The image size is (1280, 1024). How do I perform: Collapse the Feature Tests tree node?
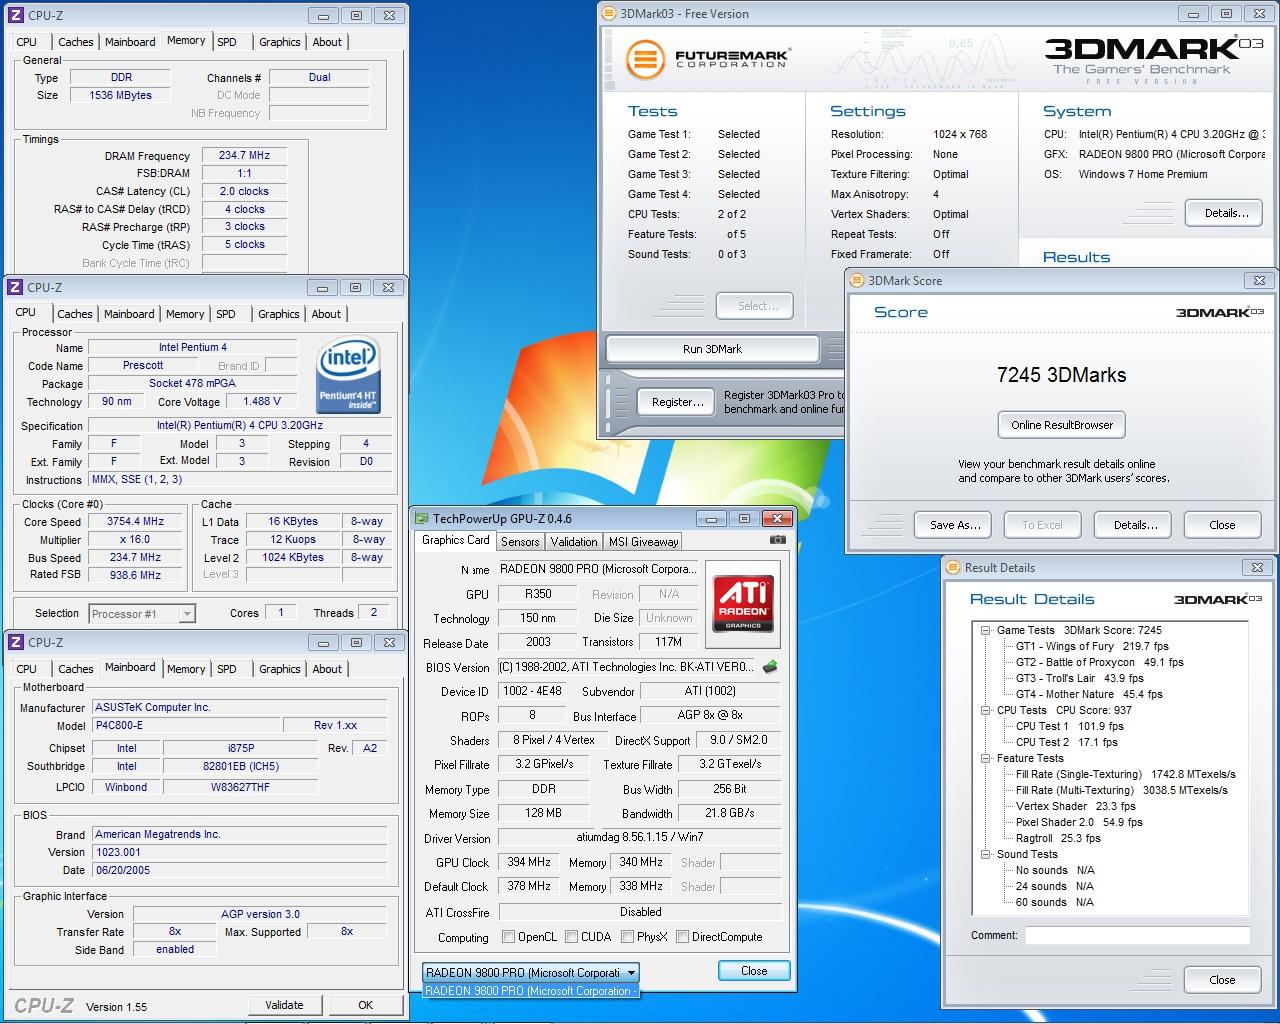[985, 758]
